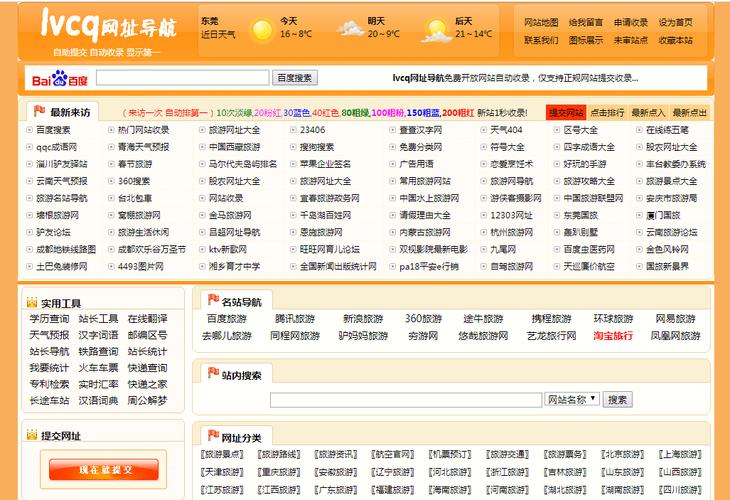The width and height of the screenshot is (730, 500).
Task: Open the 给我留言 link
Action: (586, 22)
